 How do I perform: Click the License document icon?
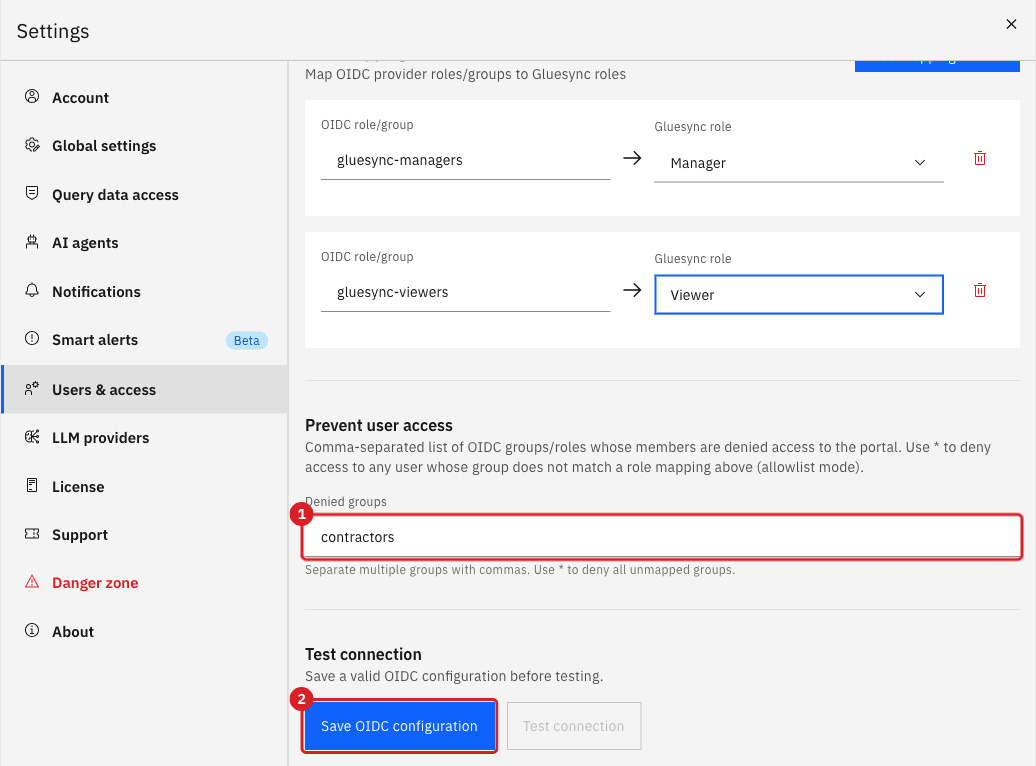click(32, 485)
